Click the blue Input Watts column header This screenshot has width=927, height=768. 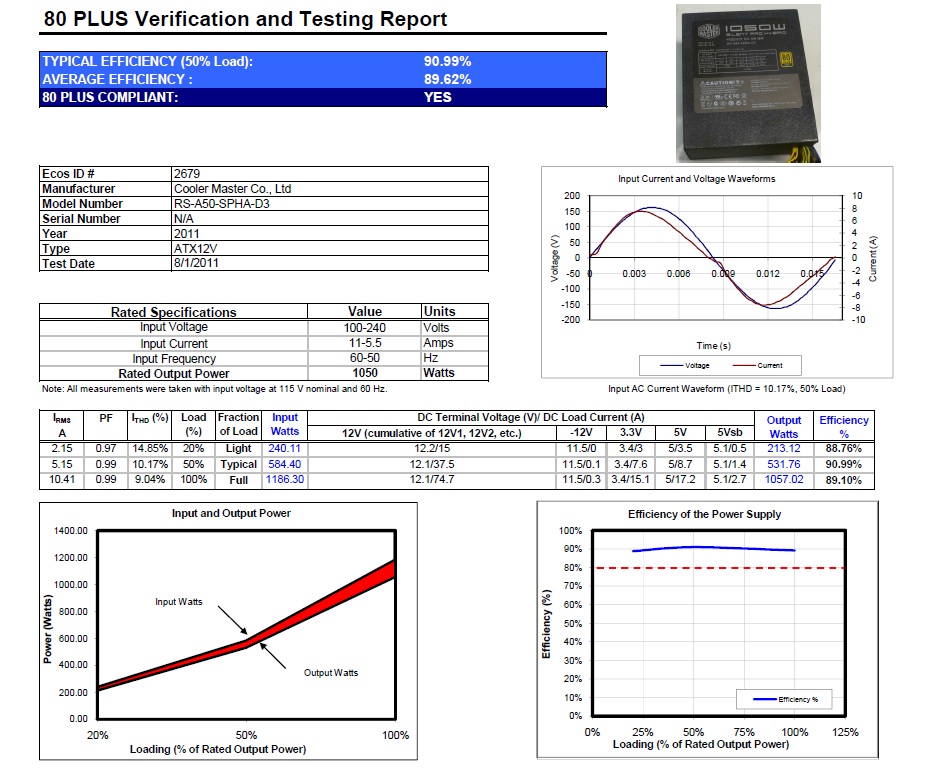[285, 424]
